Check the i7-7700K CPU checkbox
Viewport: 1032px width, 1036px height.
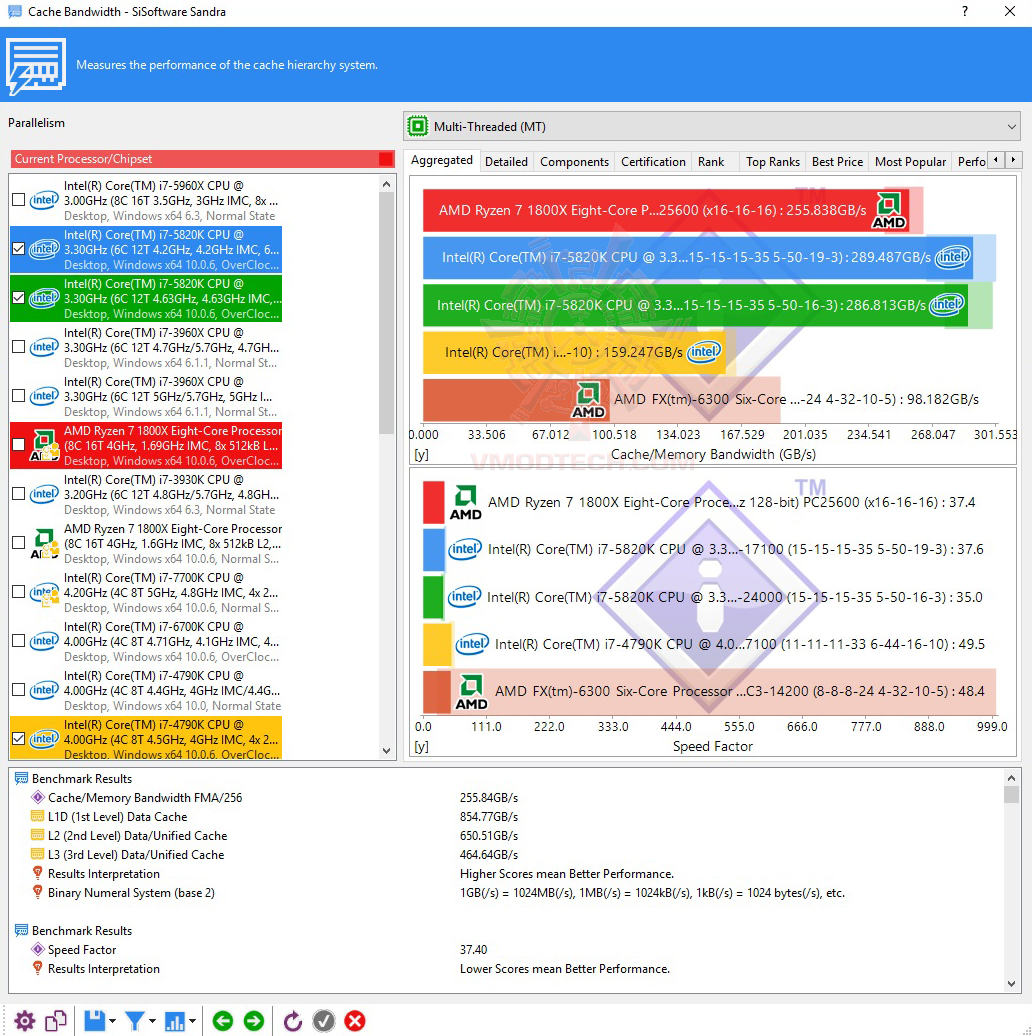click(x=18, y=591)
